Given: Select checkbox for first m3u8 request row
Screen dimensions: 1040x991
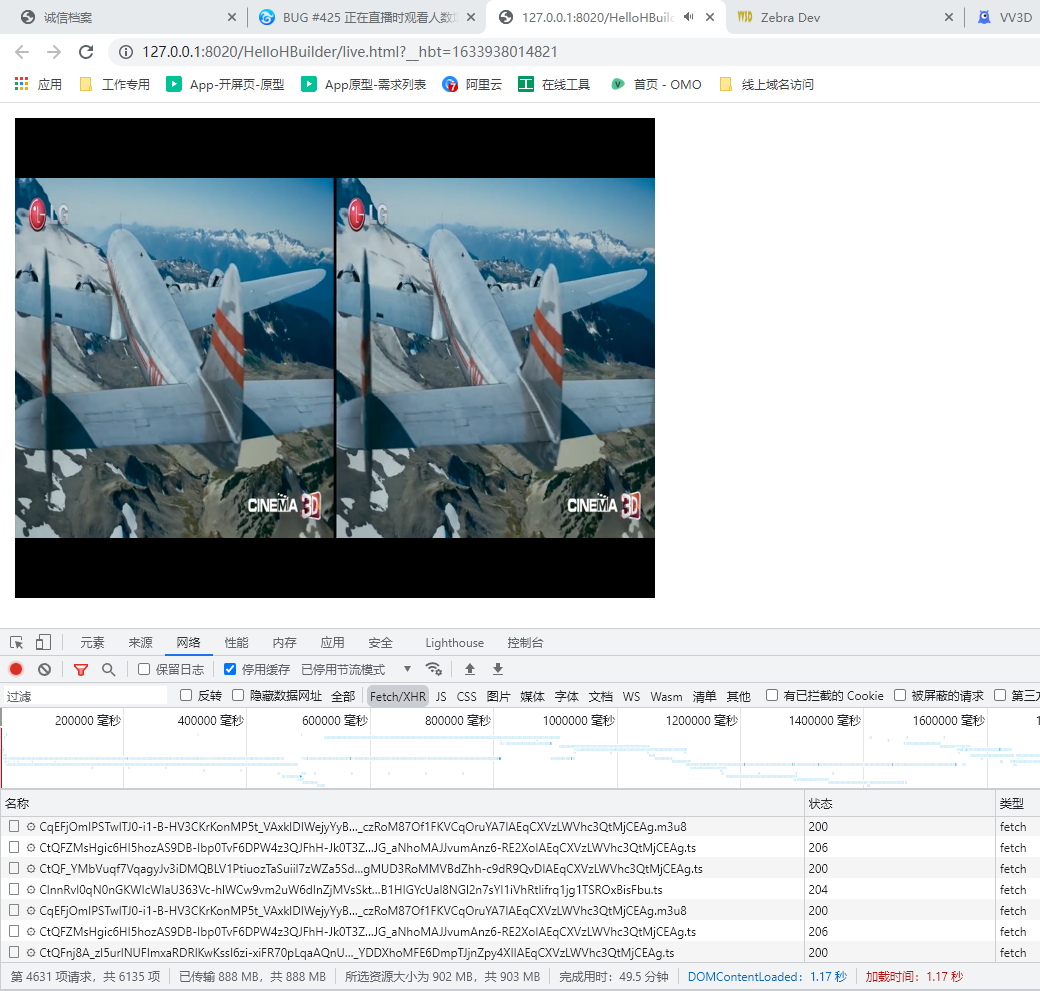Looking at the screenshot, I should 14,826.
